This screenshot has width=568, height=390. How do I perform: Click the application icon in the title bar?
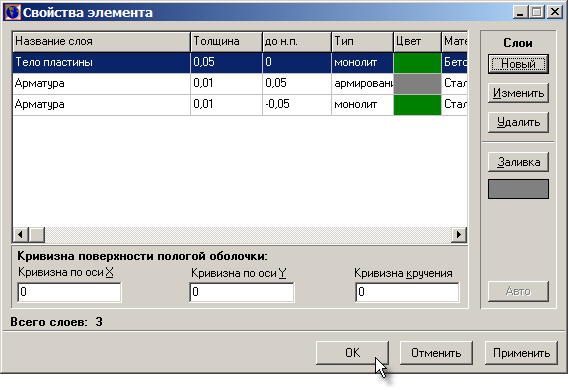pyautogui.click(x=12, y=12)
